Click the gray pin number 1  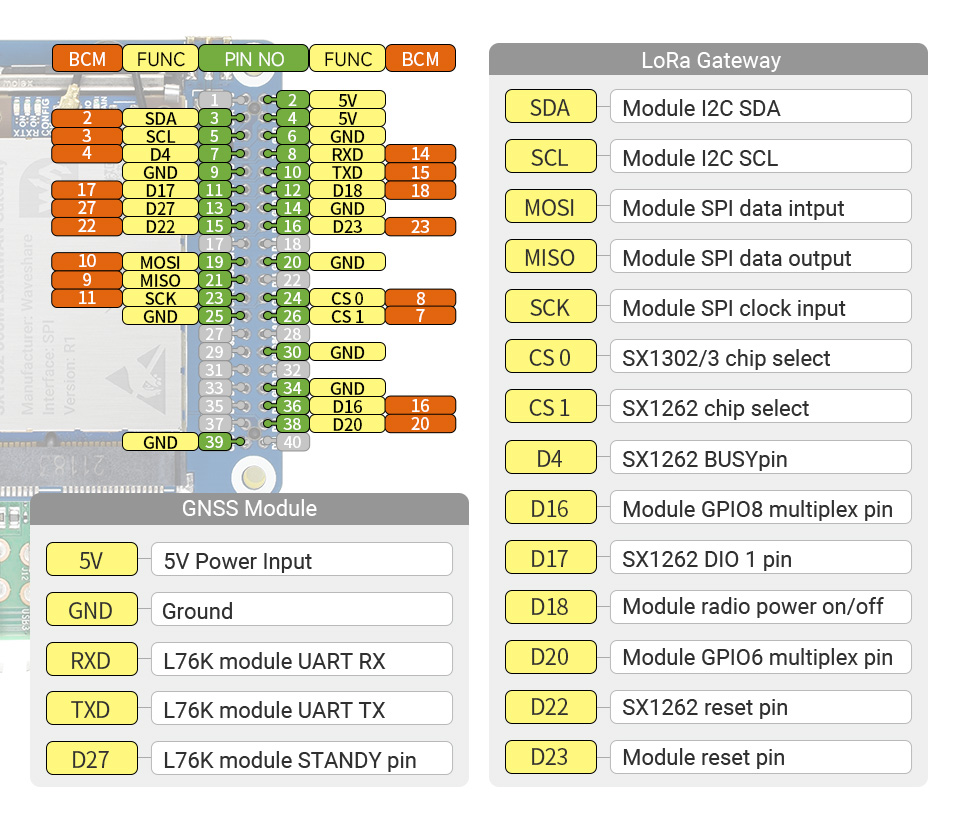(x=215, y=100)
